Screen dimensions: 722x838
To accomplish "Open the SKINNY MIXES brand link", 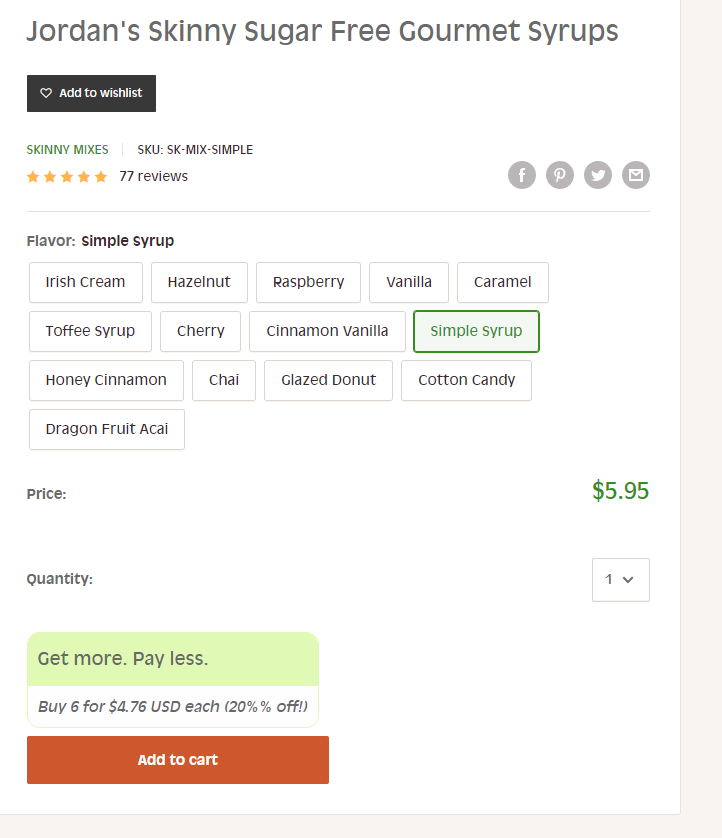I will 67,150.
